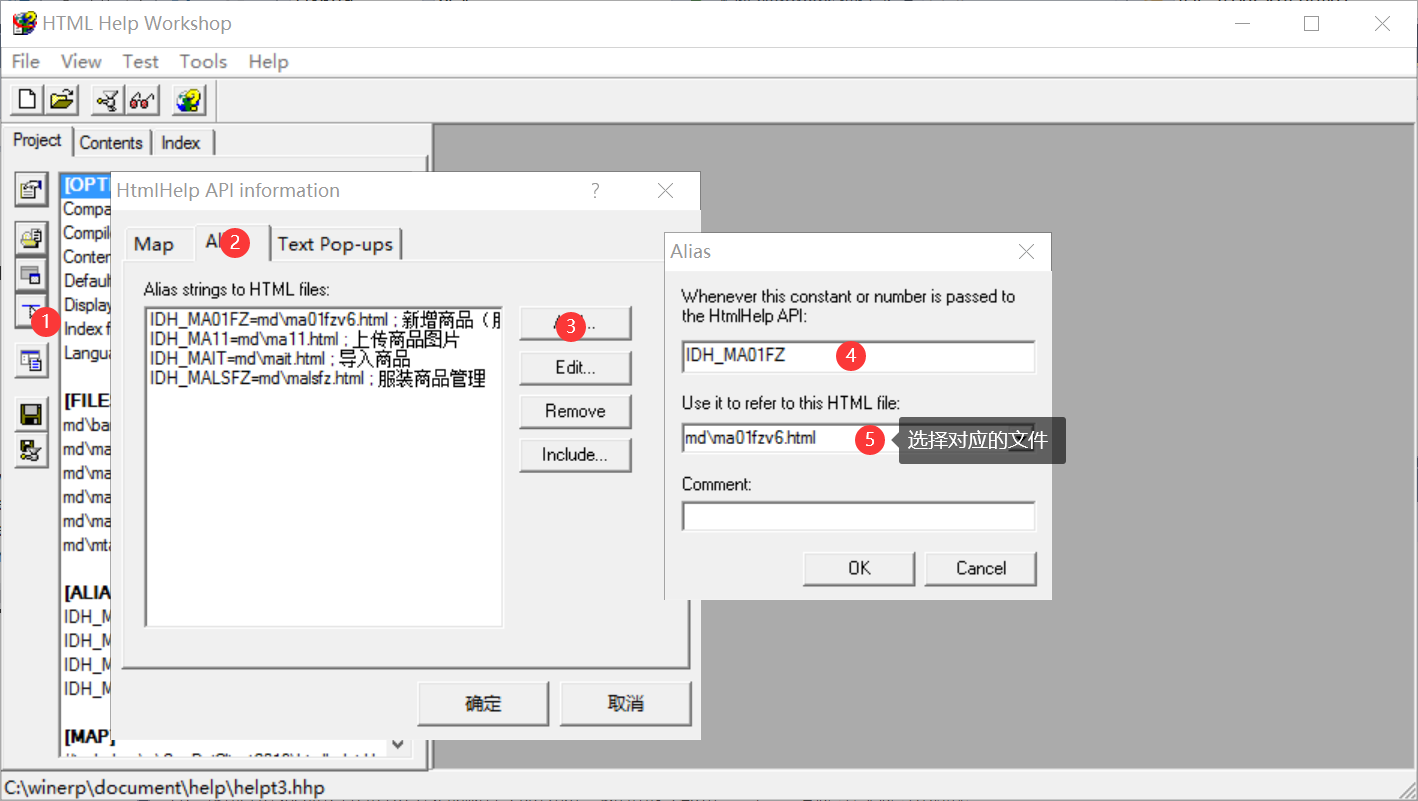Click the View compiled file glasses icon
This screenshot has width=1418, height=801.
click(143, 100)
